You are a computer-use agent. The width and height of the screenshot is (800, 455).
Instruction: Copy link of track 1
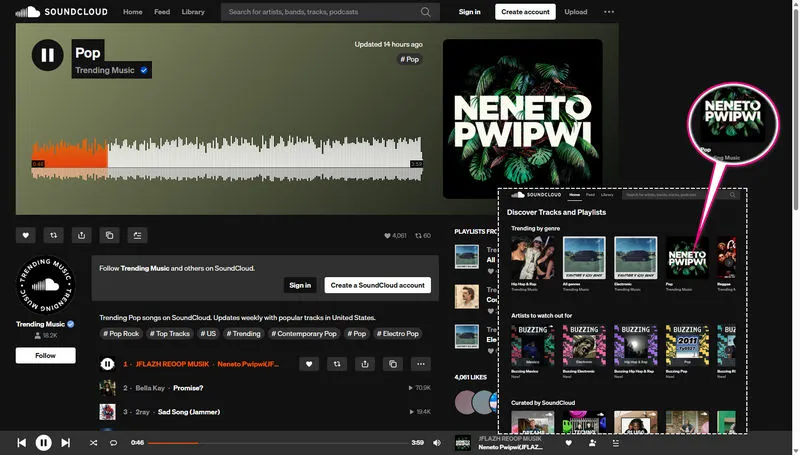click(393, 364)
